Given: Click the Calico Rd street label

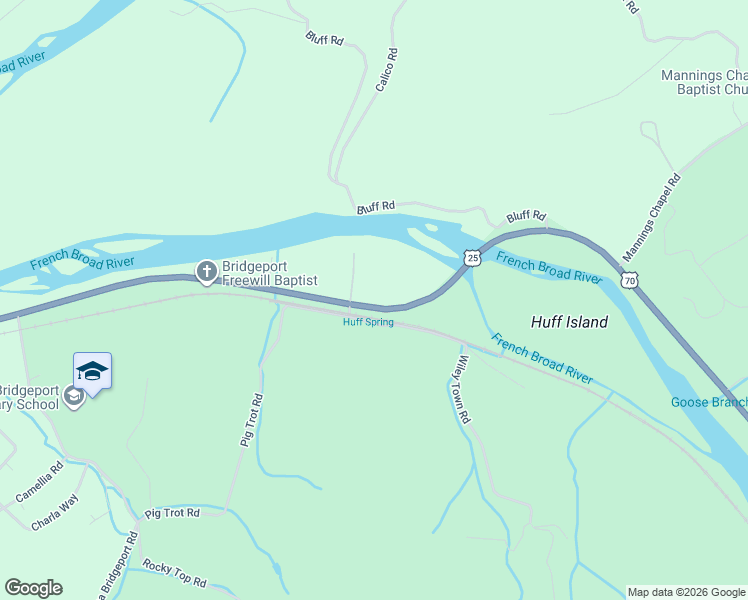Looking at the screenshot, I should [x=386, y=70].
